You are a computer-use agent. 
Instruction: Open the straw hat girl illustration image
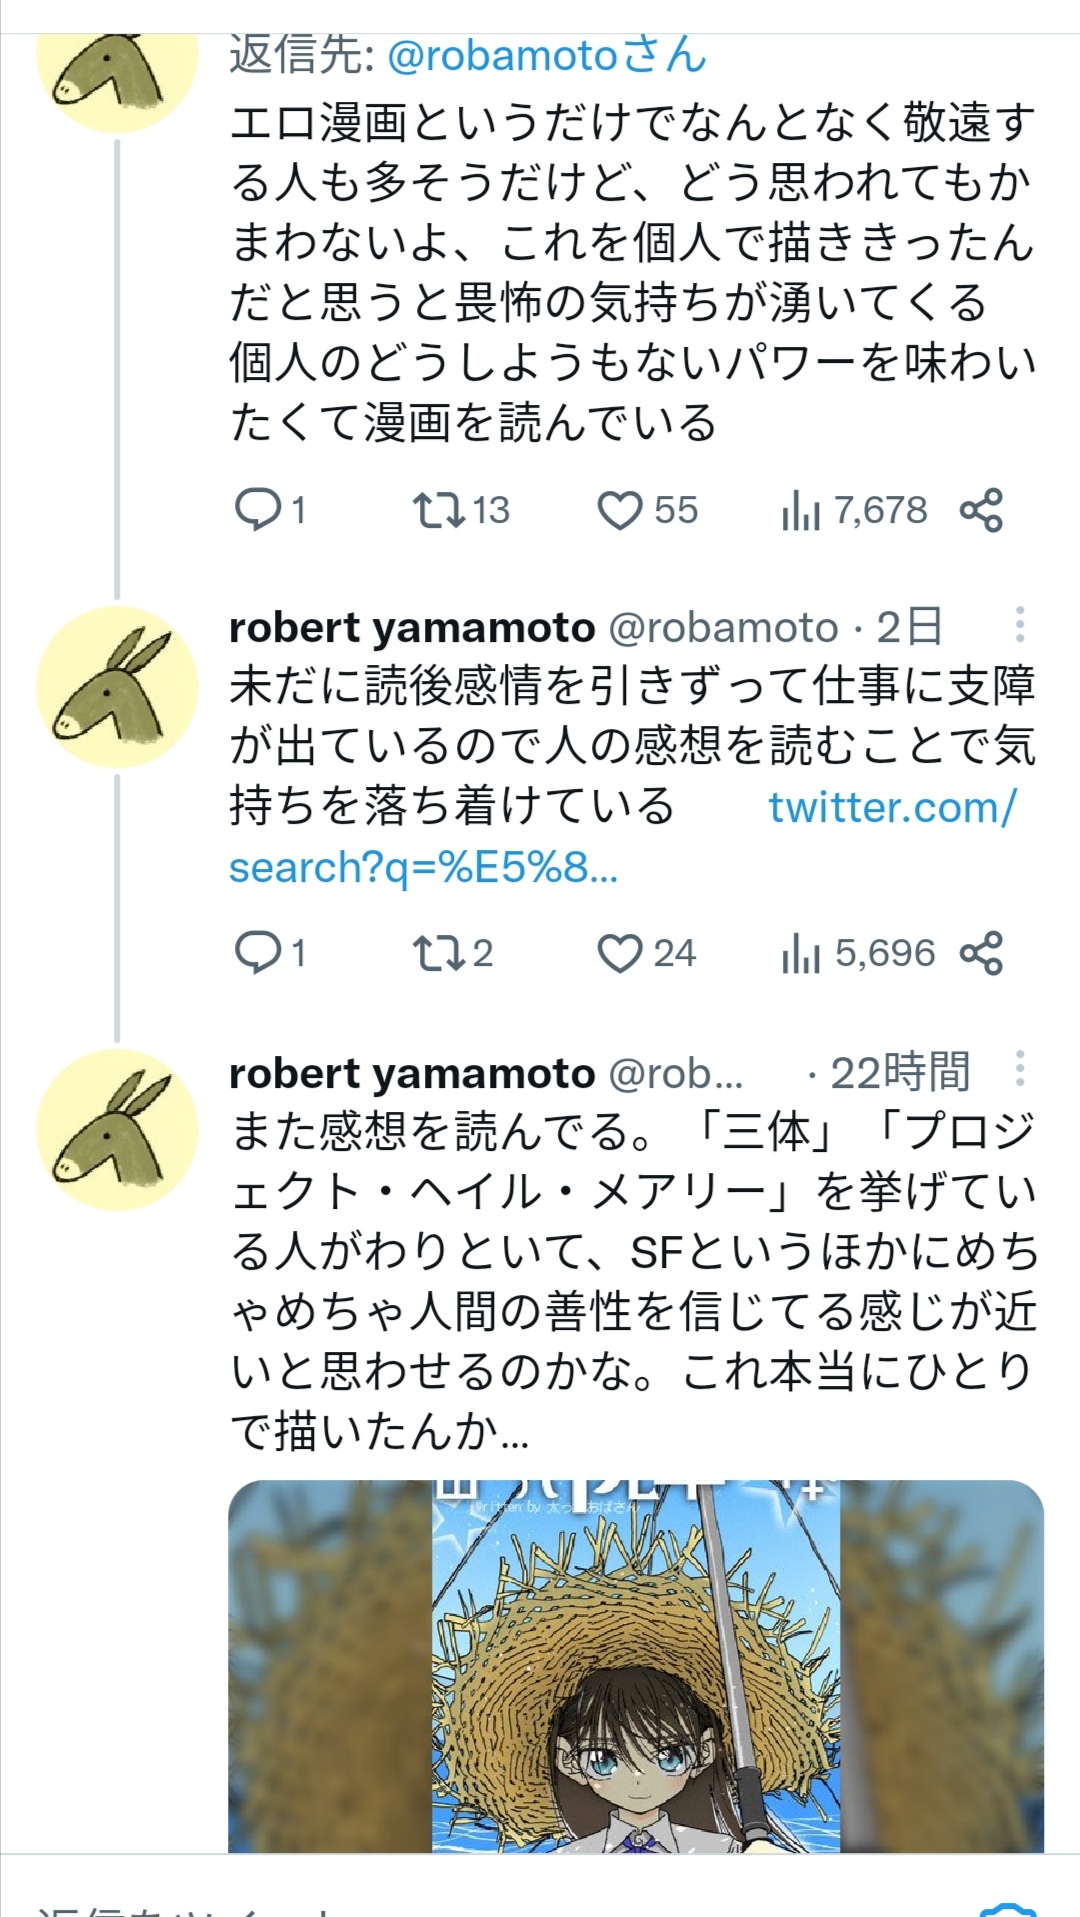(636, 1666)
